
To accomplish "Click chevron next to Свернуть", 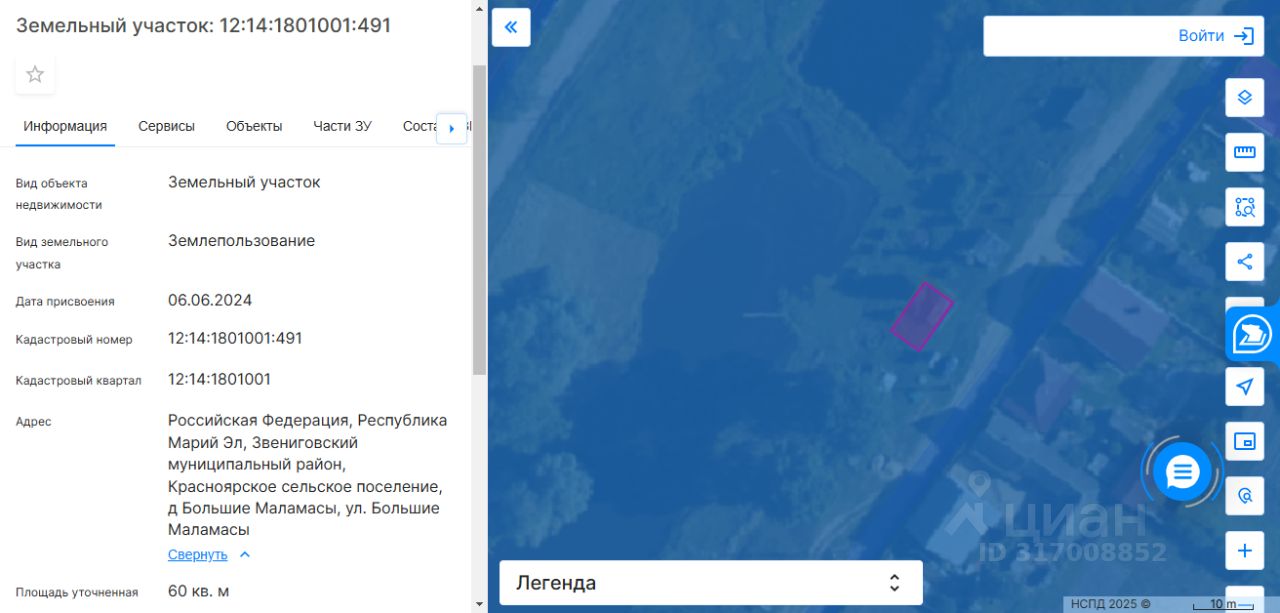I will click(245, 554).
